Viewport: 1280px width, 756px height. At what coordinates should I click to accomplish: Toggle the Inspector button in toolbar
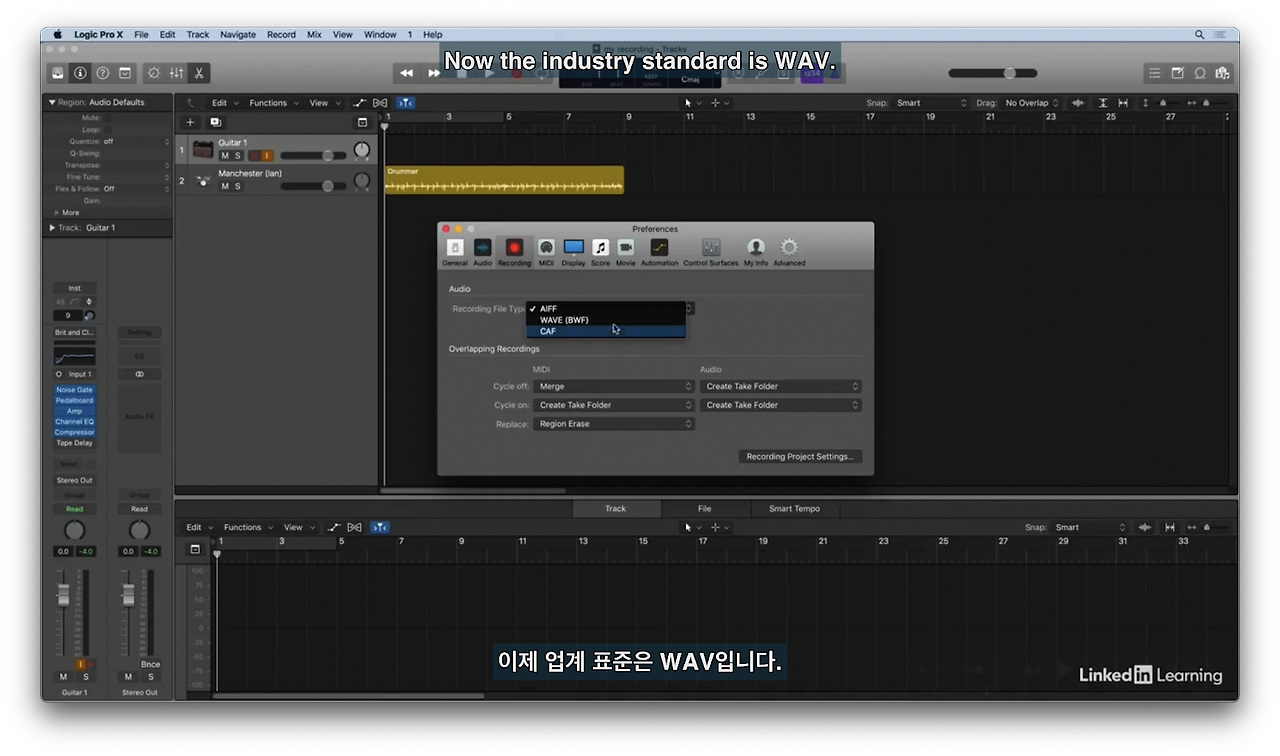pos(80,73)
